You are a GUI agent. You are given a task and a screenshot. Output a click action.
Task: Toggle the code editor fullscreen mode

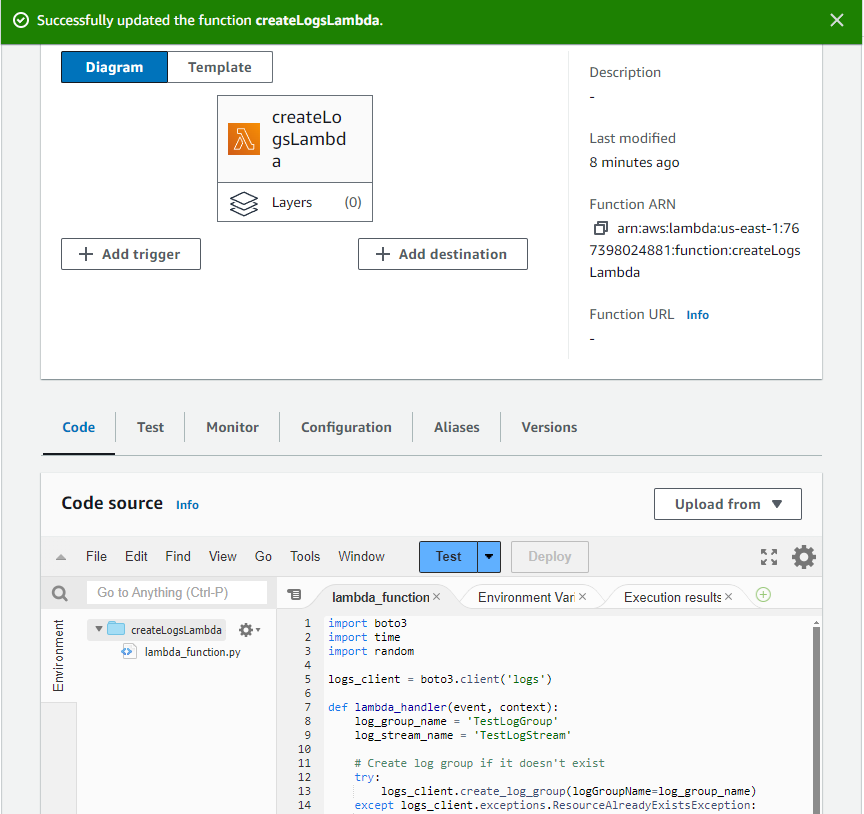coord(769,557)
